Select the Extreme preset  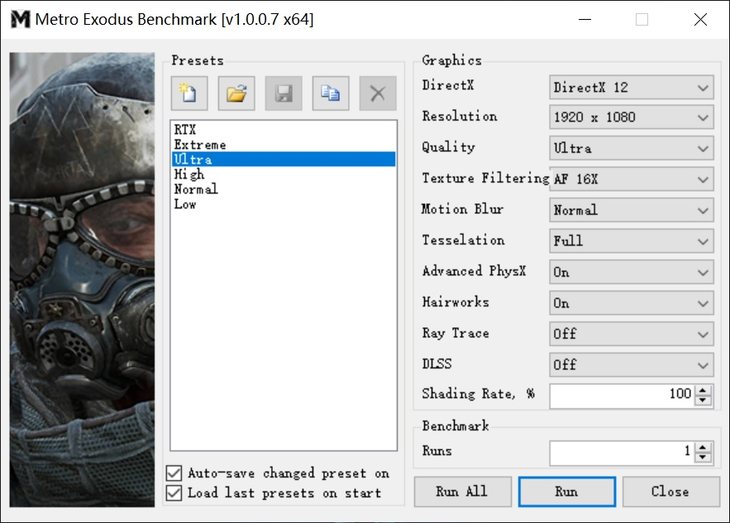tap(284, 144)
